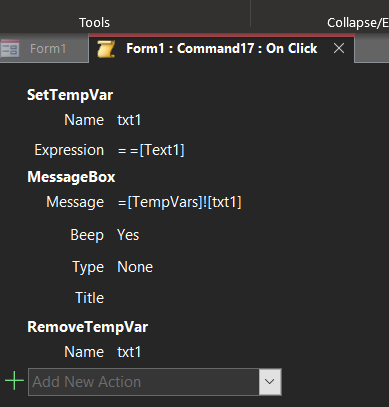The width and height of the screenshot is (389, 407).
Task: Click the Collapse/Expand ribbon group label
Action: click(358, 23)
